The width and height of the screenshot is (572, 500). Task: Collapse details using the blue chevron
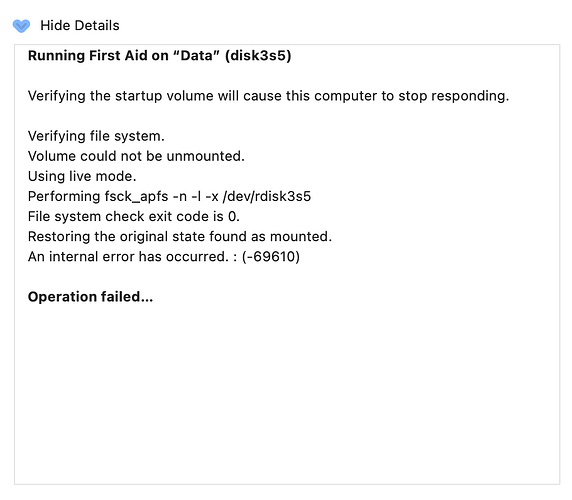[x=21, y=26]
